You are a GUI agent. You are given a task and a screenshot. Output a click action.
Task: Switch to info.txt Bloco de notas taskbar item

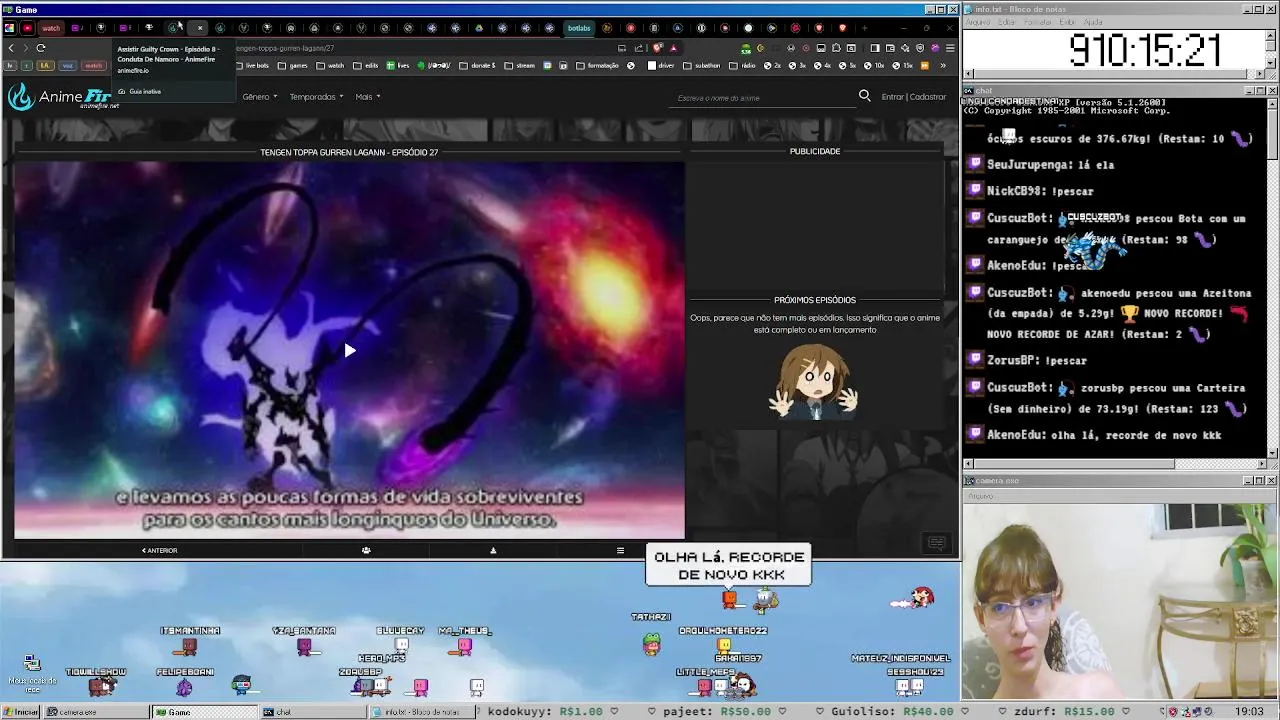click(x=420, y=712)
